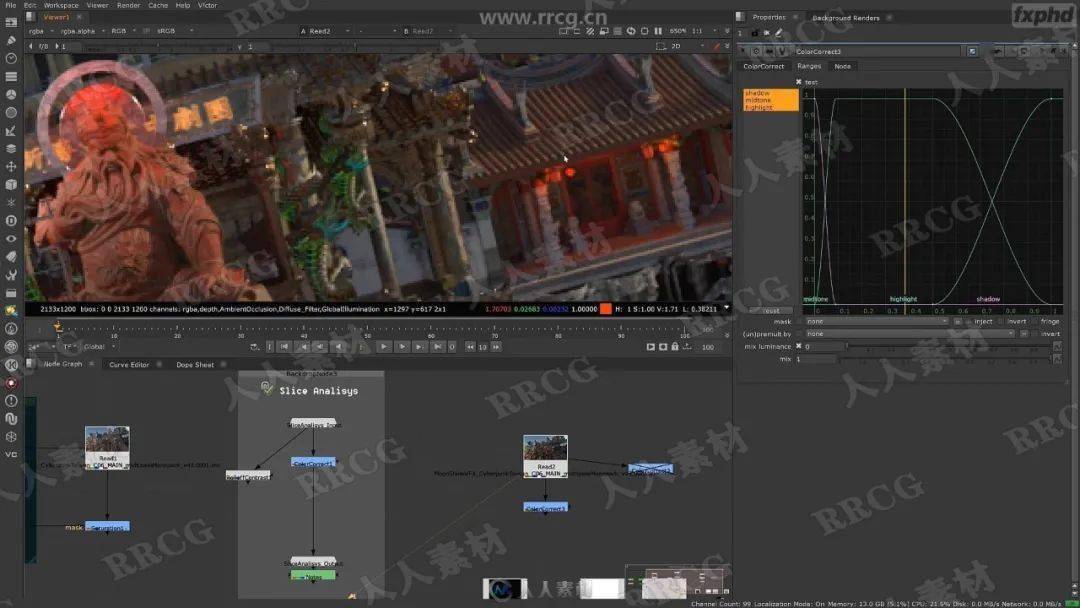The width and height of the screenshot is (1080, 608).
Task: Click the Draw toolbar brush icon
Action: click(11, 41)
